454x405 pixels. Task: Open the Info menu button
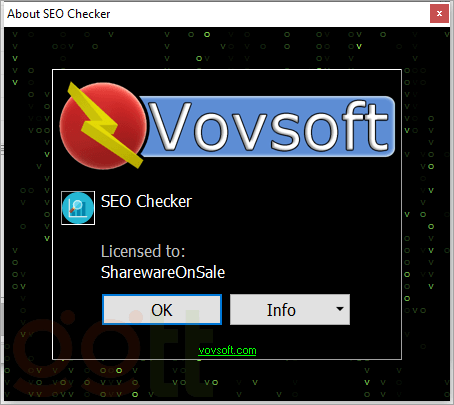[281, 310]
